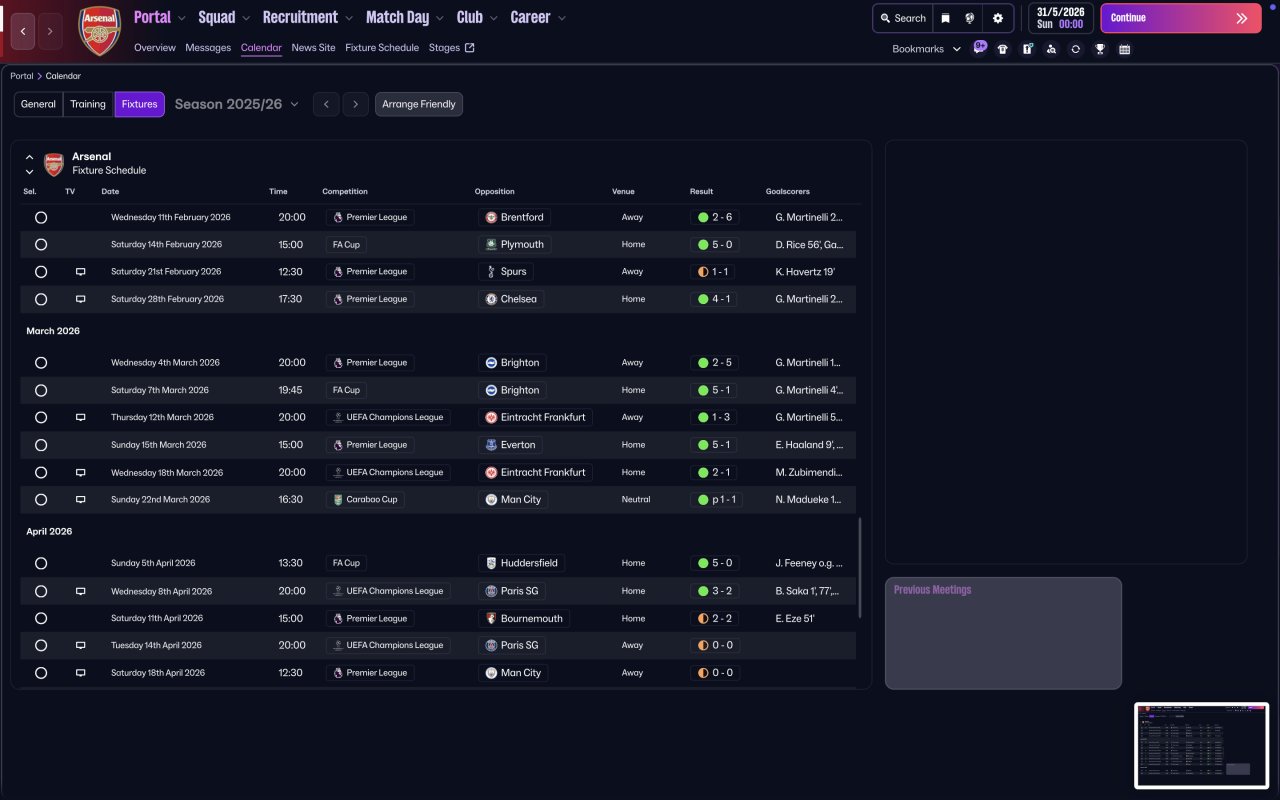Viewport: 1280px width, 800px height.
Task: Open the Brentford opposition link
Action: (514, 217)
